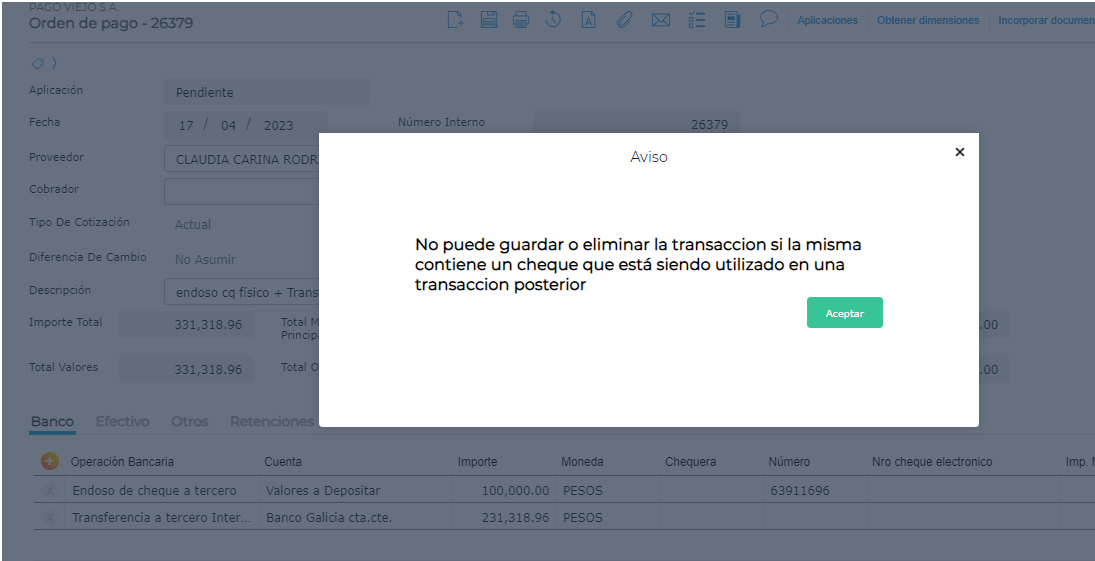Screen dimensions: 1095x561
Task: Switch to the Retenciones tab
Action: (x=272, y=421)
